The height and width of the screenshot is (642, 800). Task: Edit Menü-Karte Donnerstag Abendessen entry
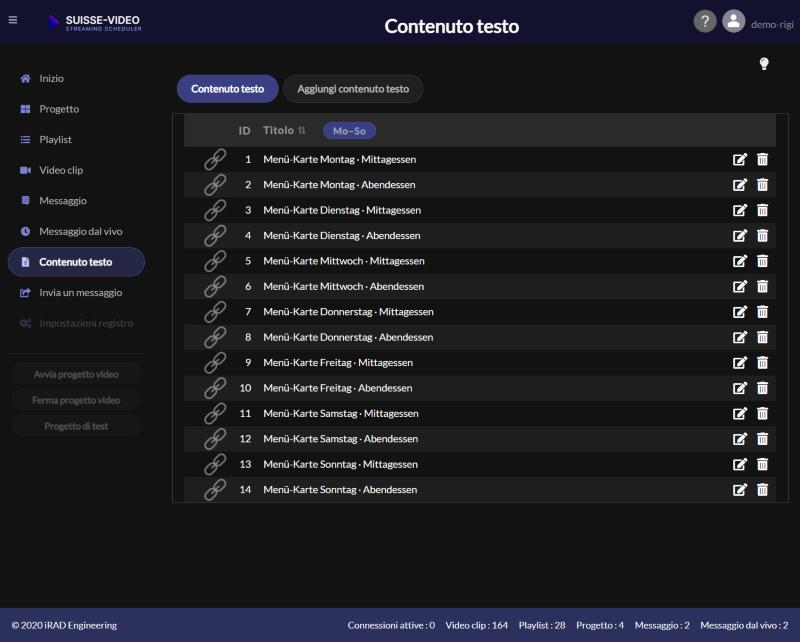pos(740,337)
